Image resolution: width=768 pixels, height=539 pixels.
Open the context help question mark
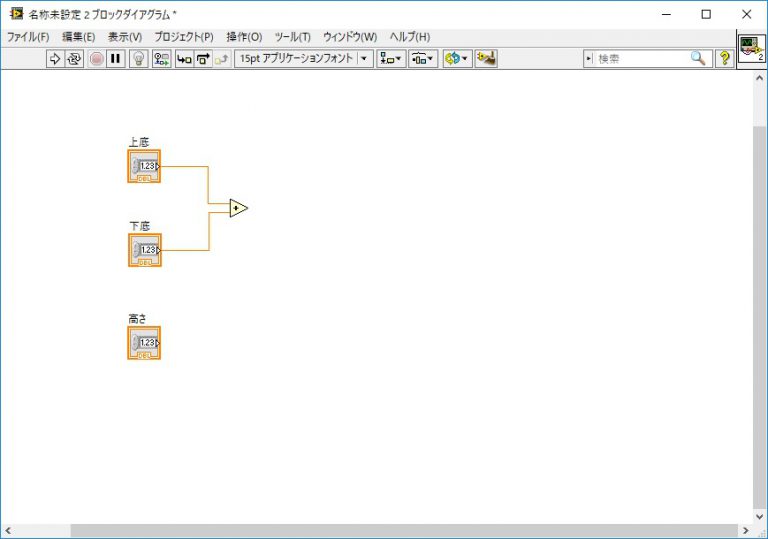click(x=724, y=58)
